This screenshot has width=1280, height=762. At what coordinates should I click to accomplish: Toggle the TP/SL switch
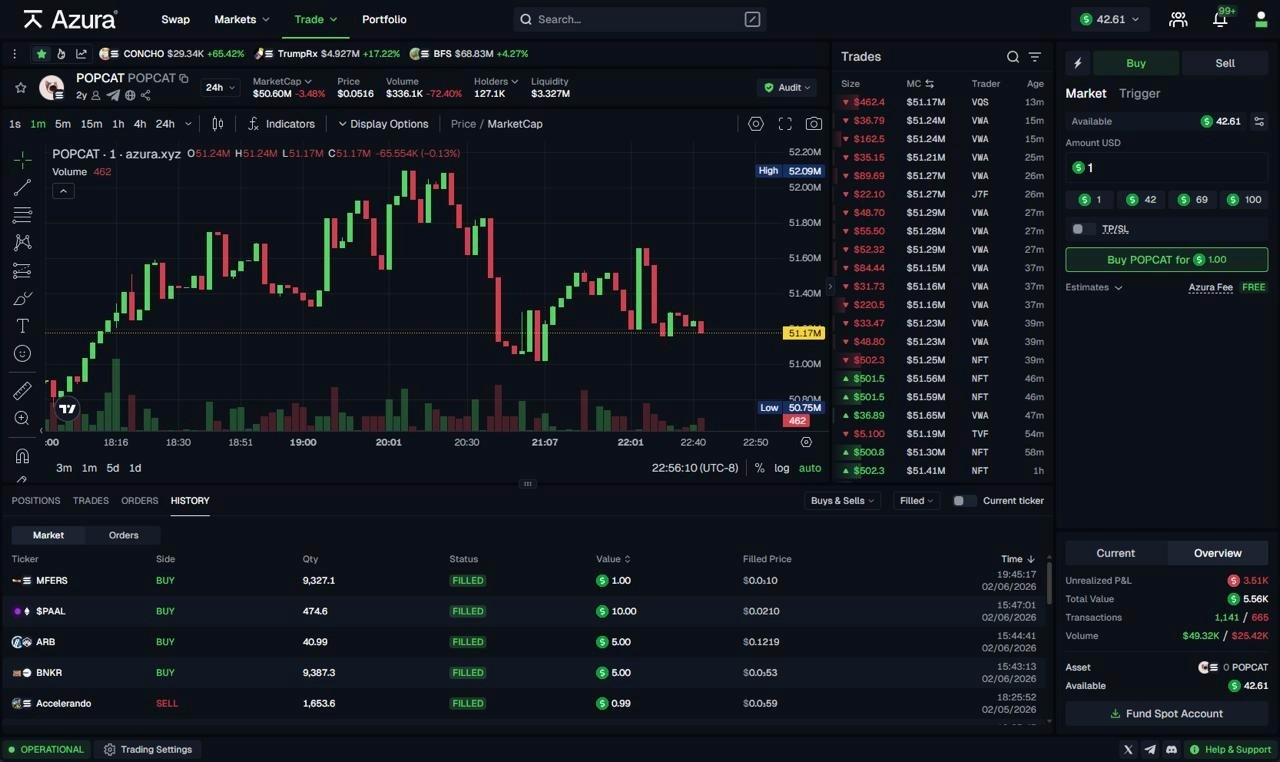click(1081, 229)
